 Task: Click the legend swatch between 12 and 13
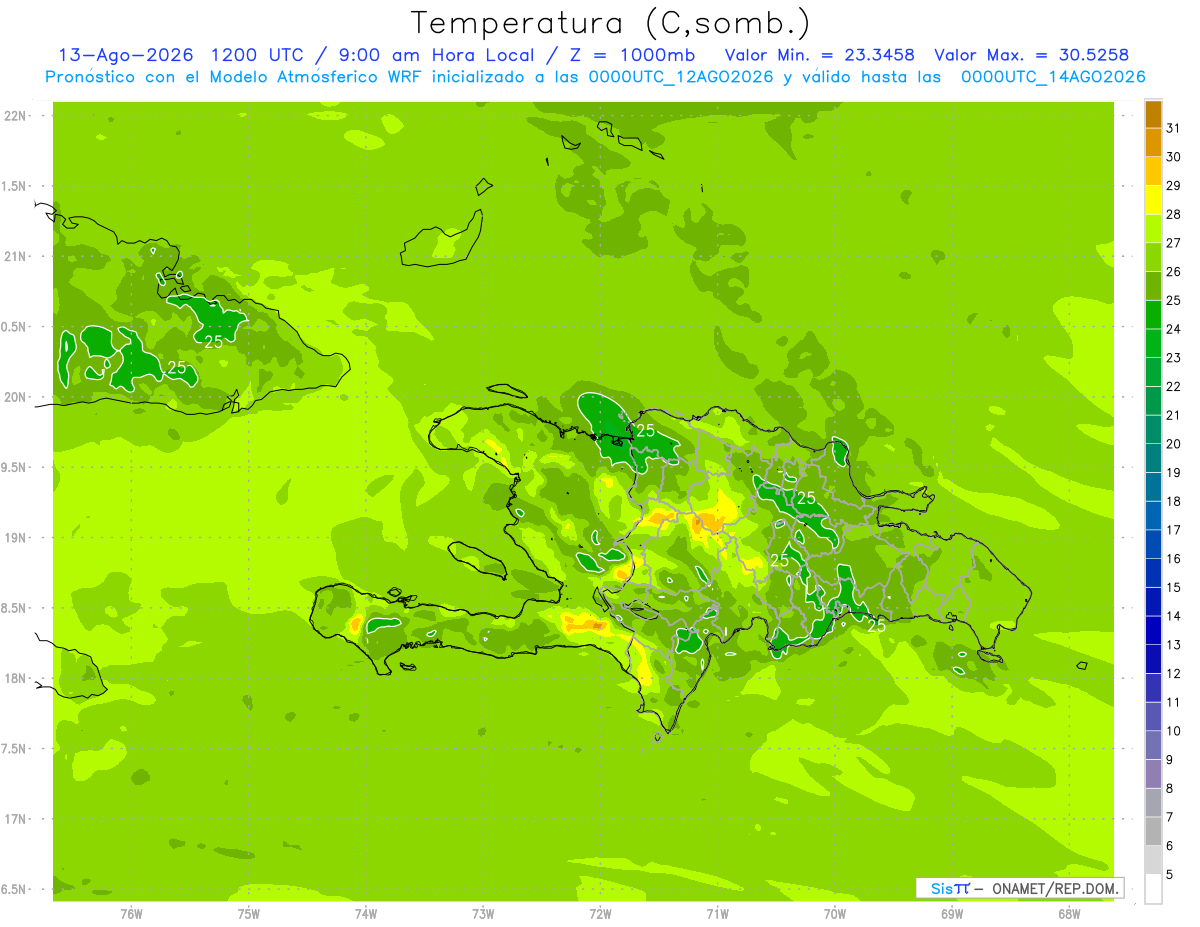tap(1153, 659)
